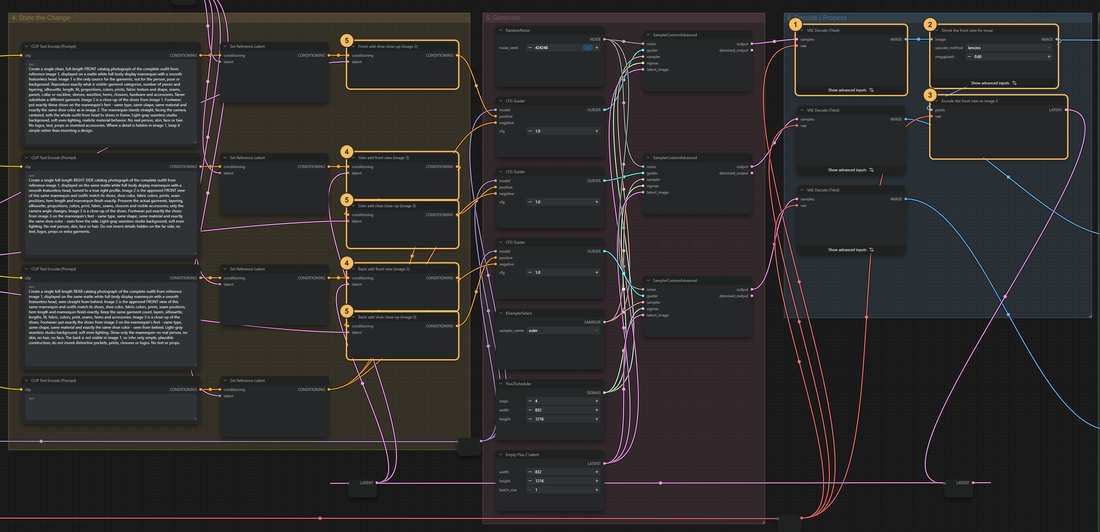
Task: Collapse the Empty Flux 2 Latent node
Action: coord(502,455)
